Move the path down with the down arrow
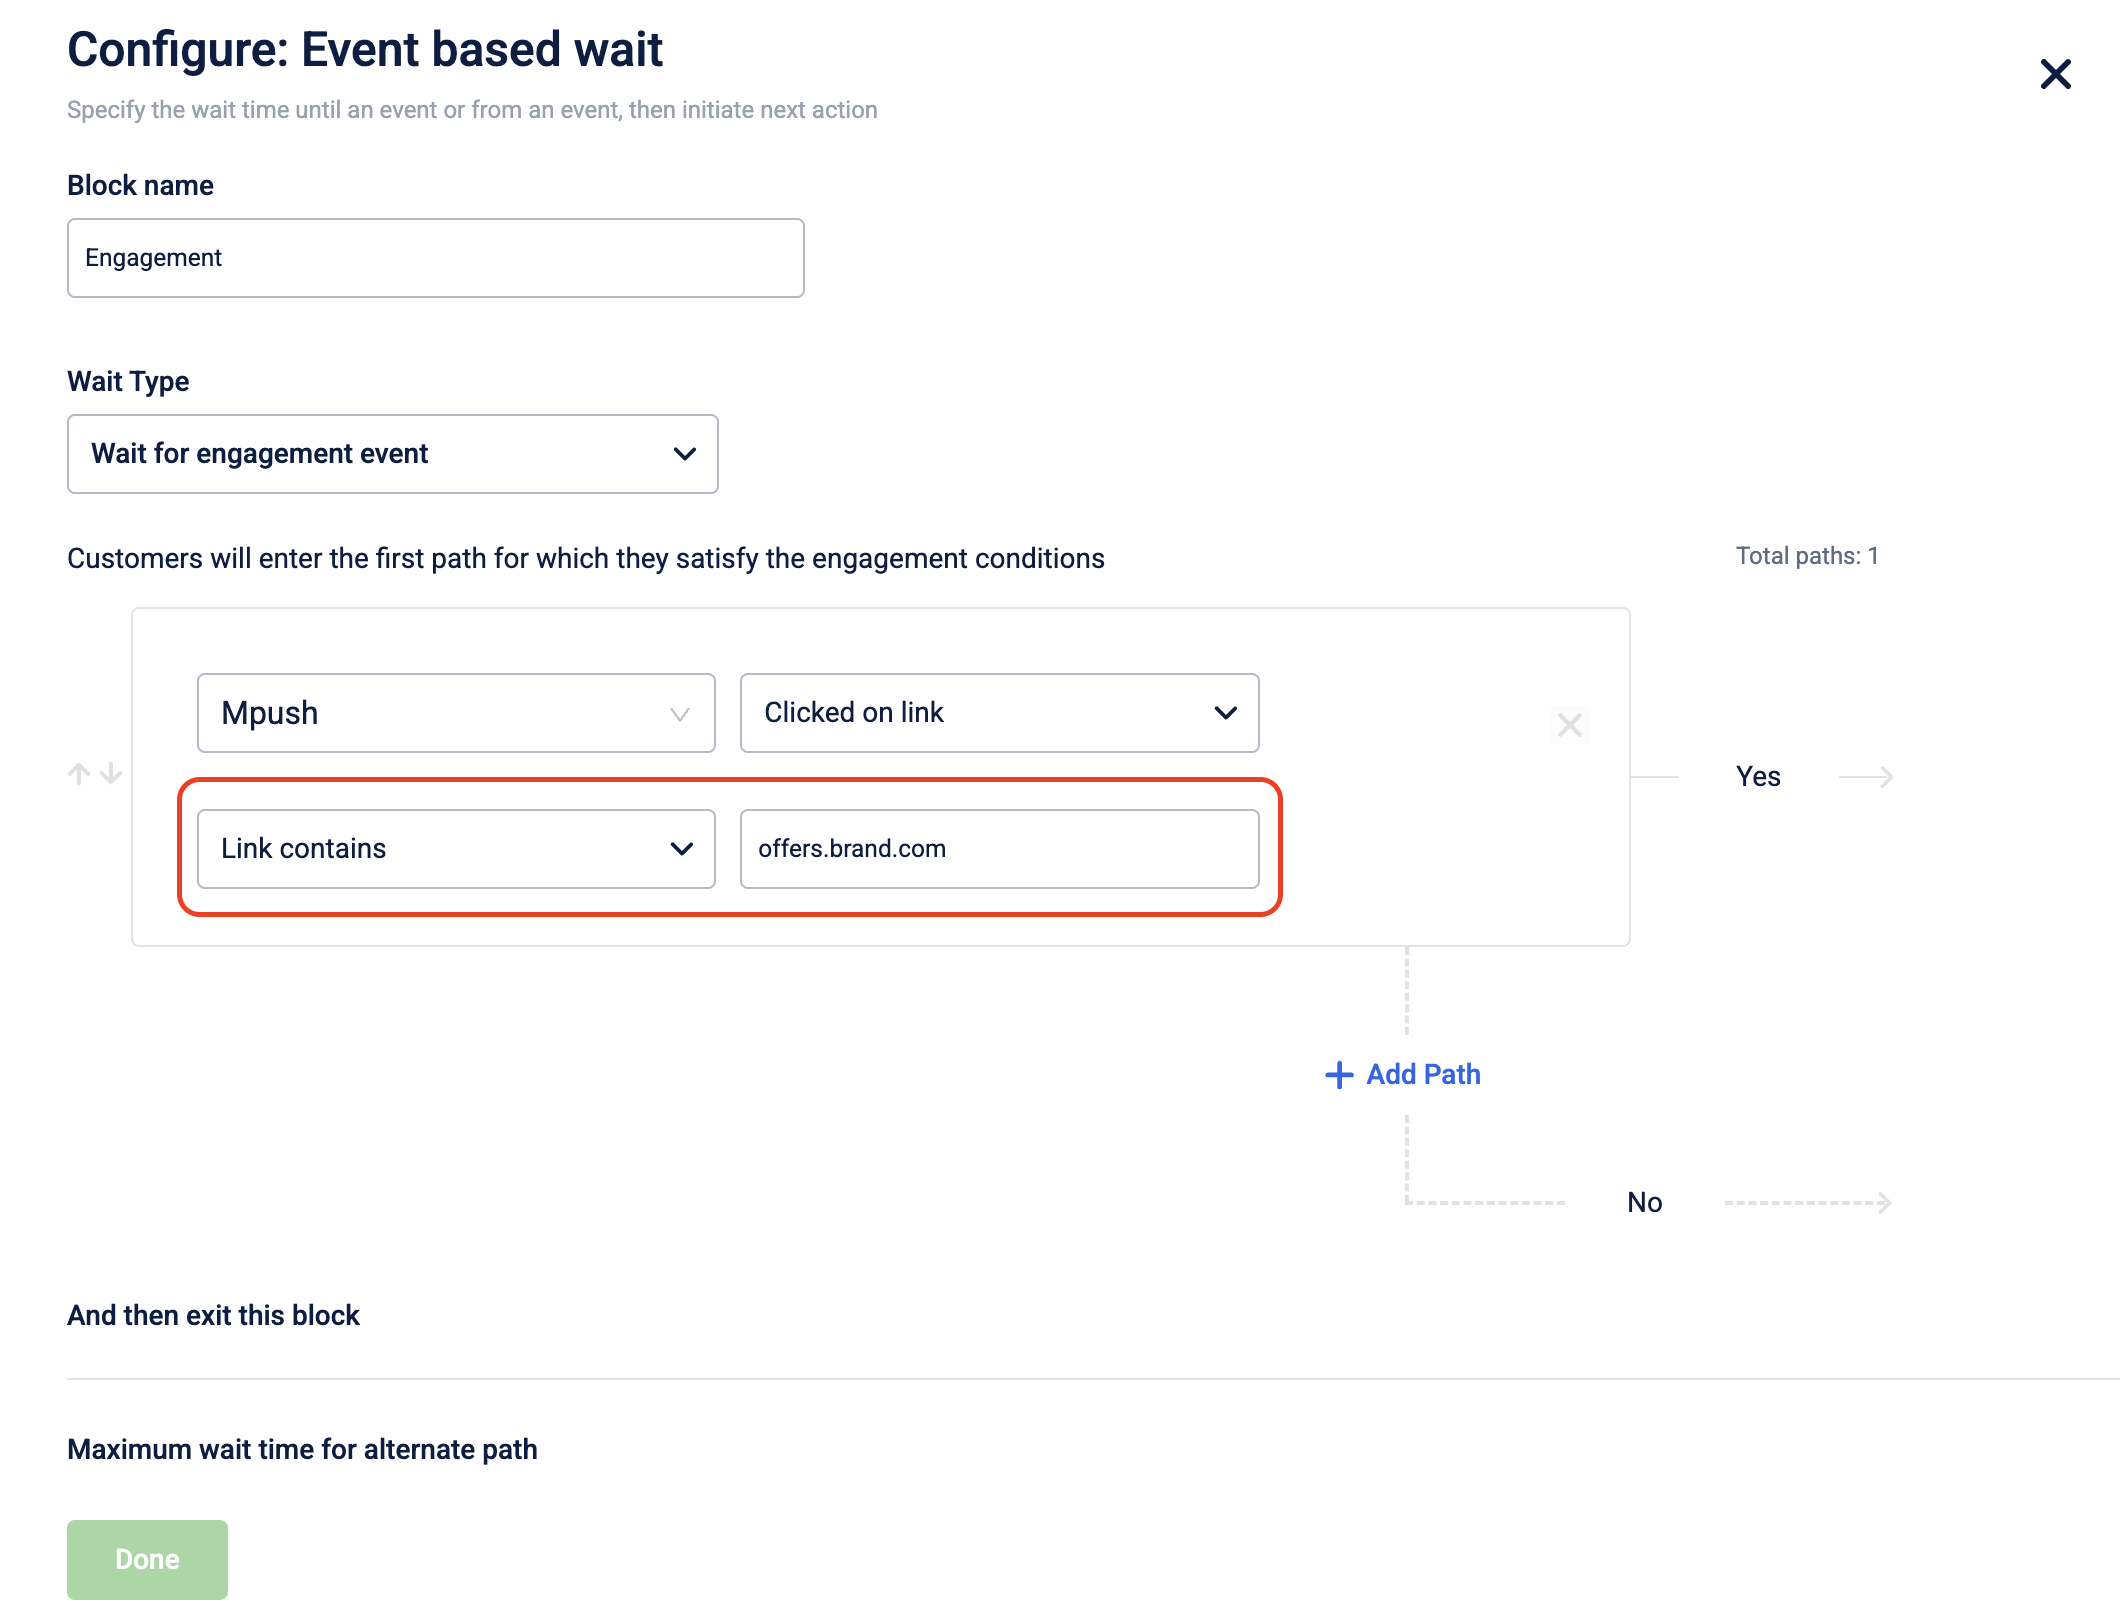 coord(111,773)
